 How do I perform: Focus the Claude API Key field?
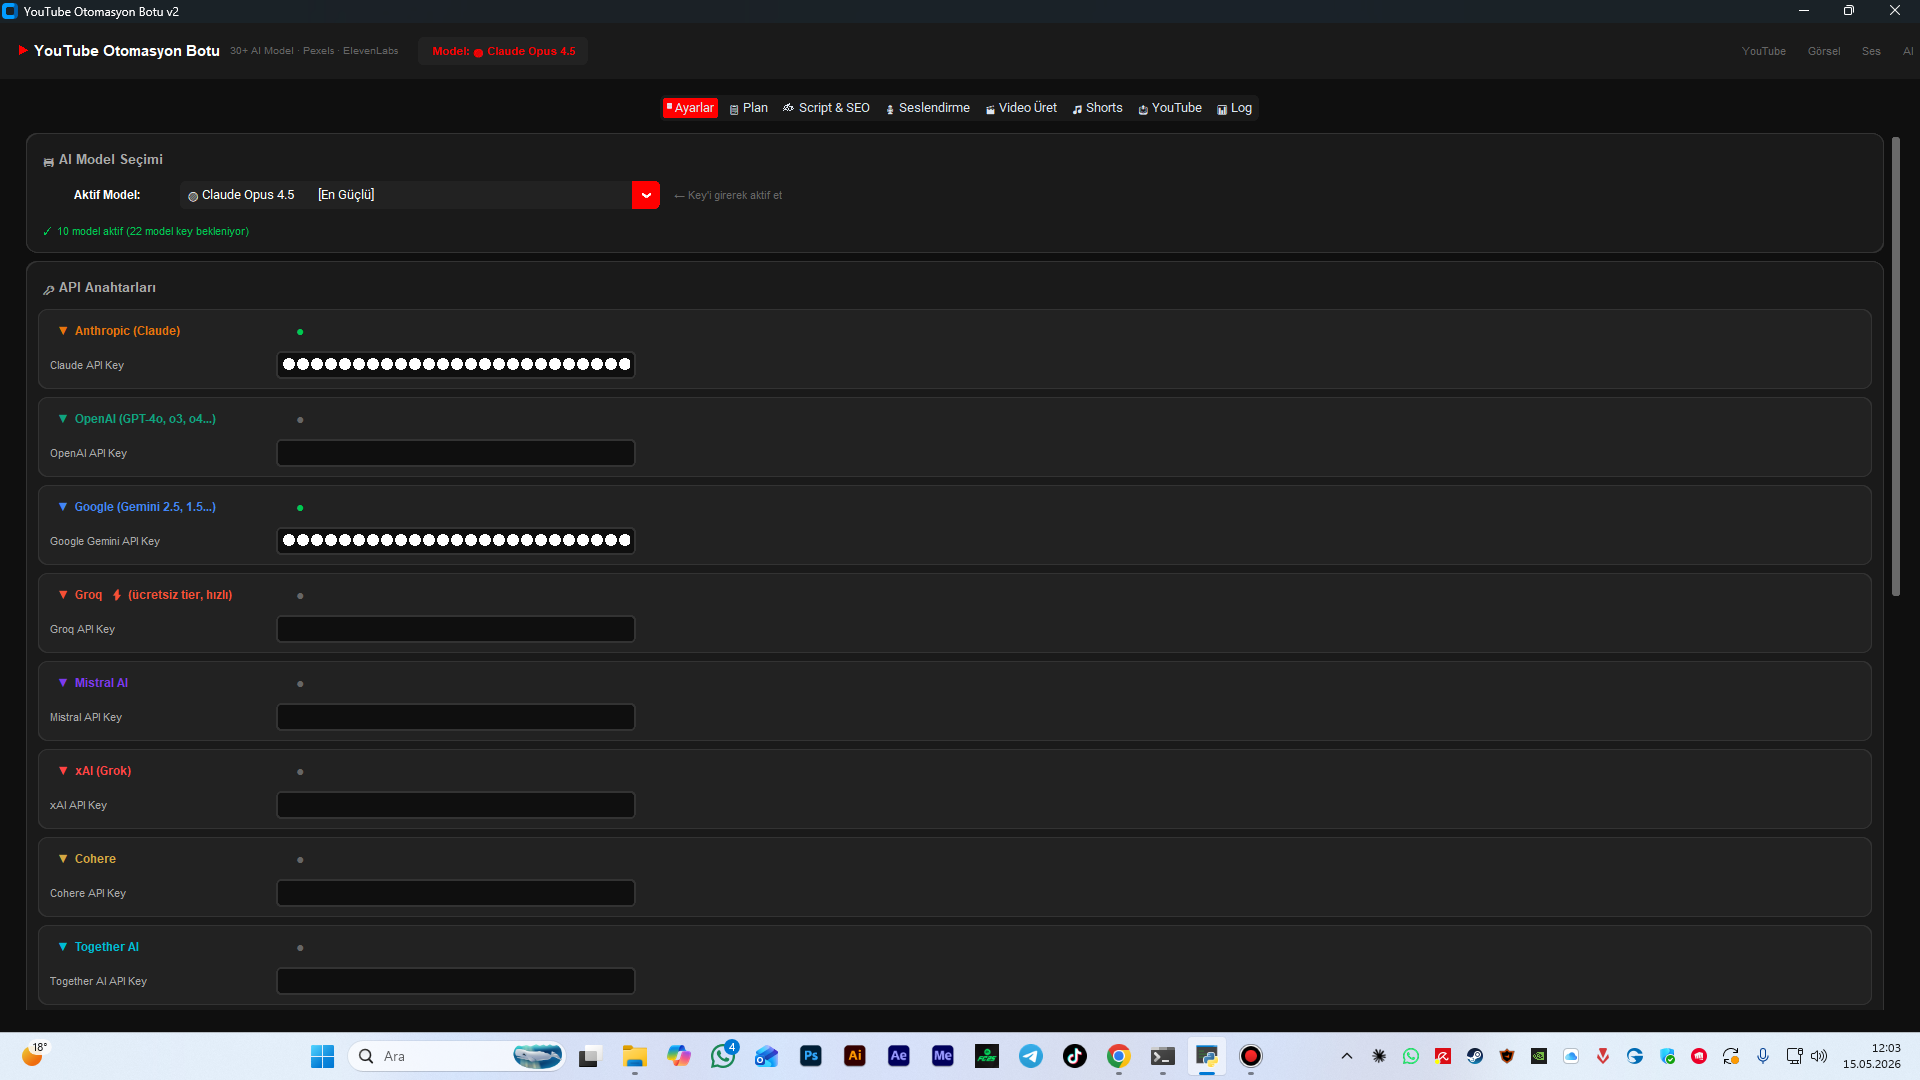click(456, 365)
